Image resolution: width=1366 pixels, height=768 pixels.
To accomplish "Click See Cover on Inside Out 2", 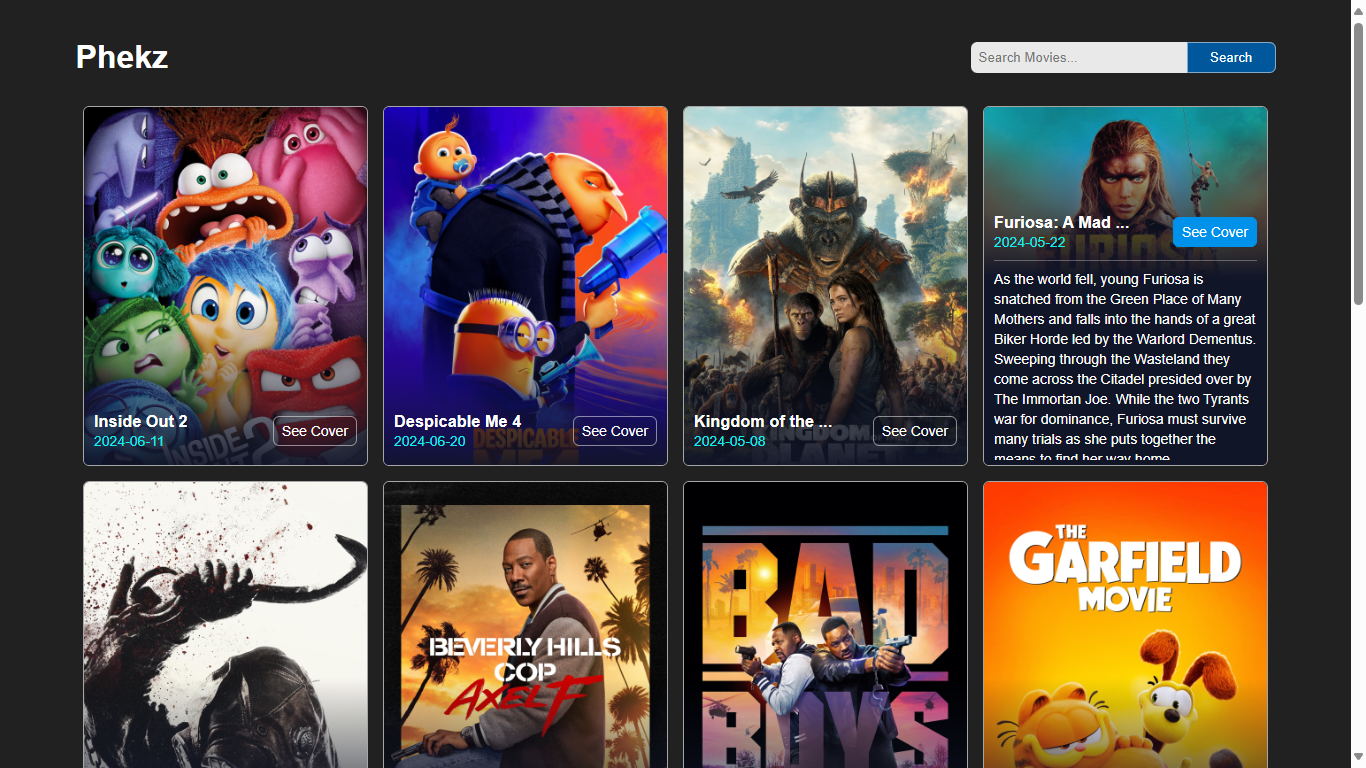I will (x=315, y=431).
